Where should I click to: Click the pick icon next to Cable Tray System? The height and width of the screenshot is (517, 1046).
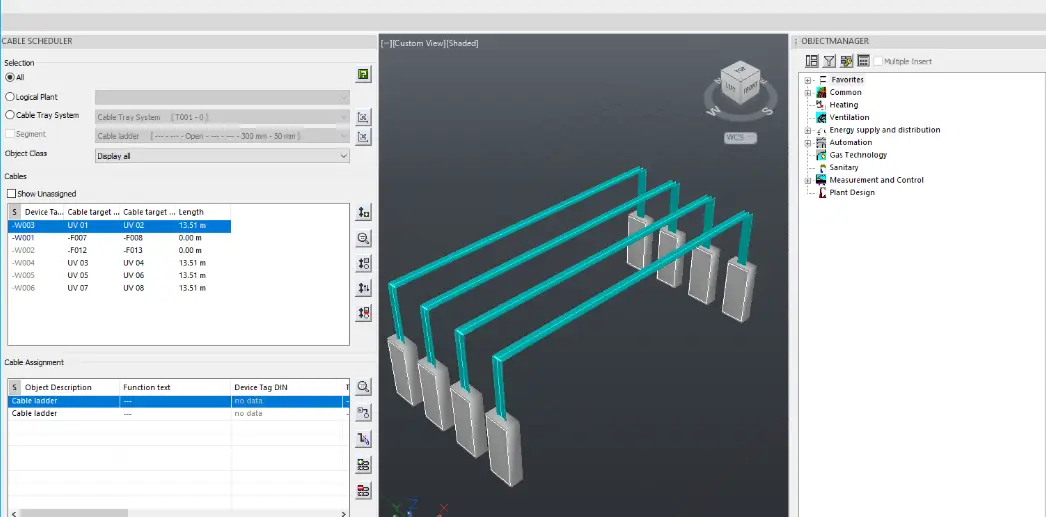click(364, 116)
